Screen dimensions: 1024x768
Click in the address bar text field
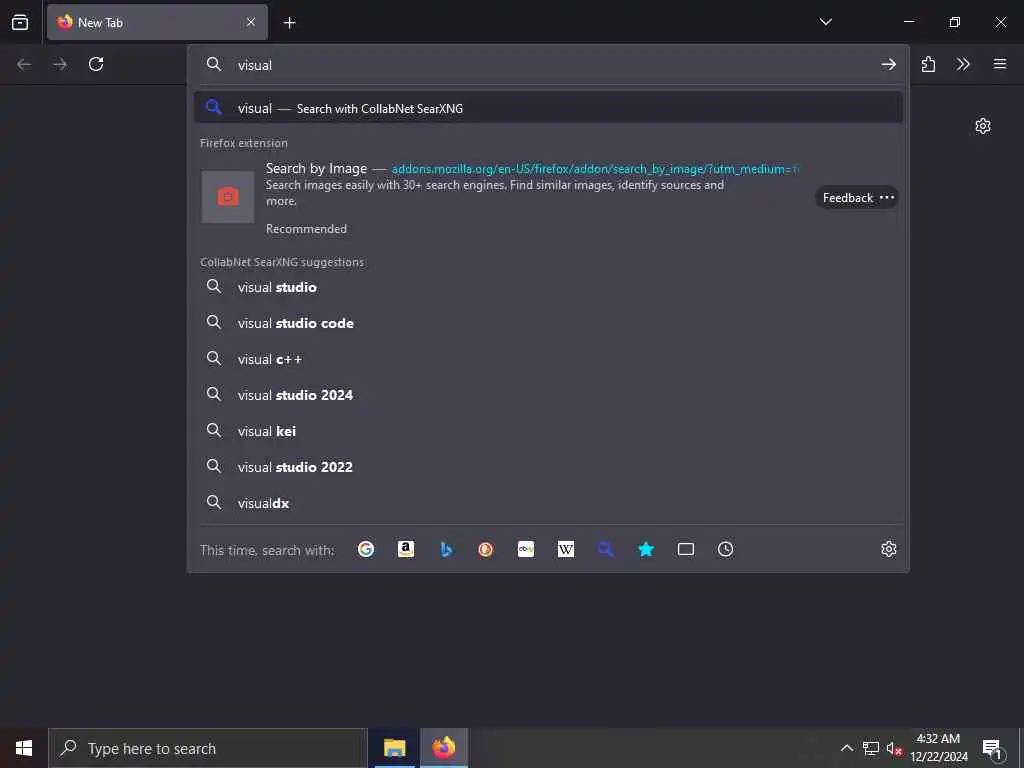click(x=549, y=65)
